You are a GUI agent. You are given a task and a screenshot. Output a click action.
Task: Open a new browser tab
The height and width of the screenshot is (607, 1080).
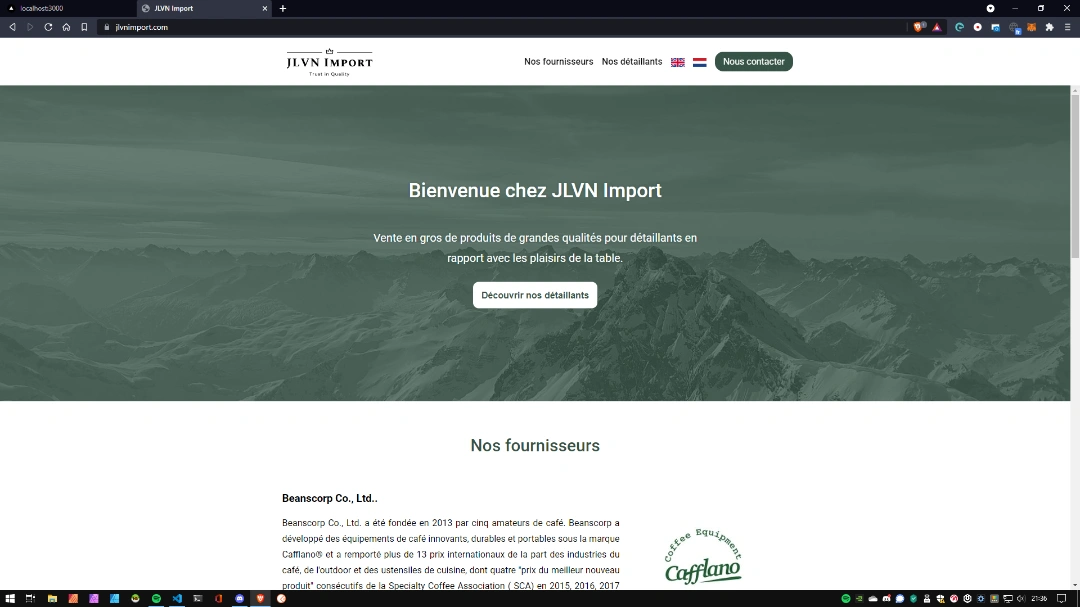(282, 8)
